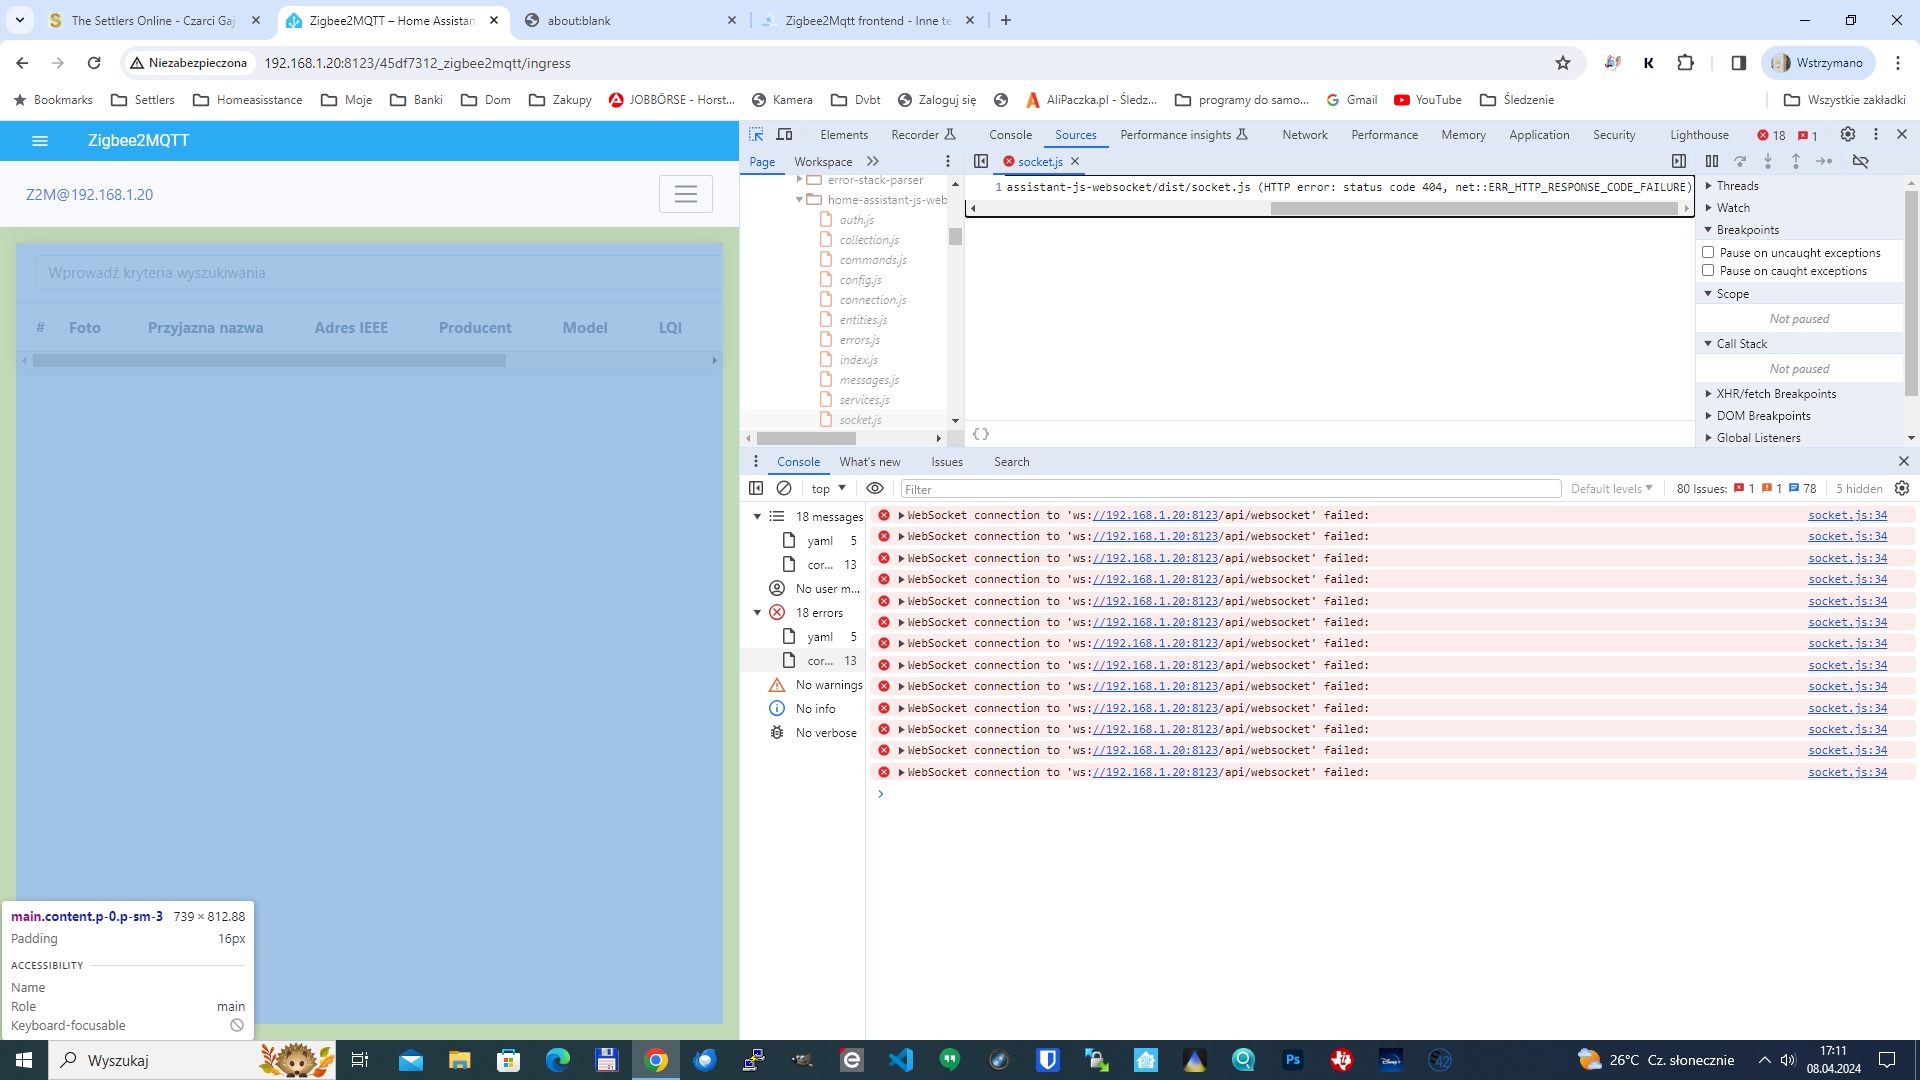Screen dimensions: 1920x1080
Task: Open DevTools customize three-dot menu
Action: tap(1876, 134)
